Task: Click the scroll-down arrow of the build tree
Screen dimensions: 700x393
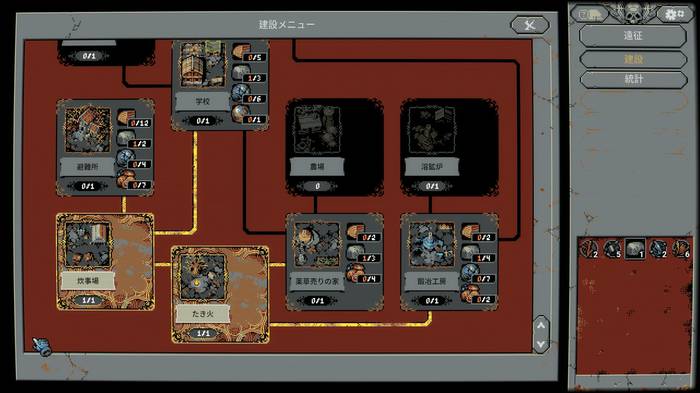Action: pyautogui.click(x=541, y=344)
